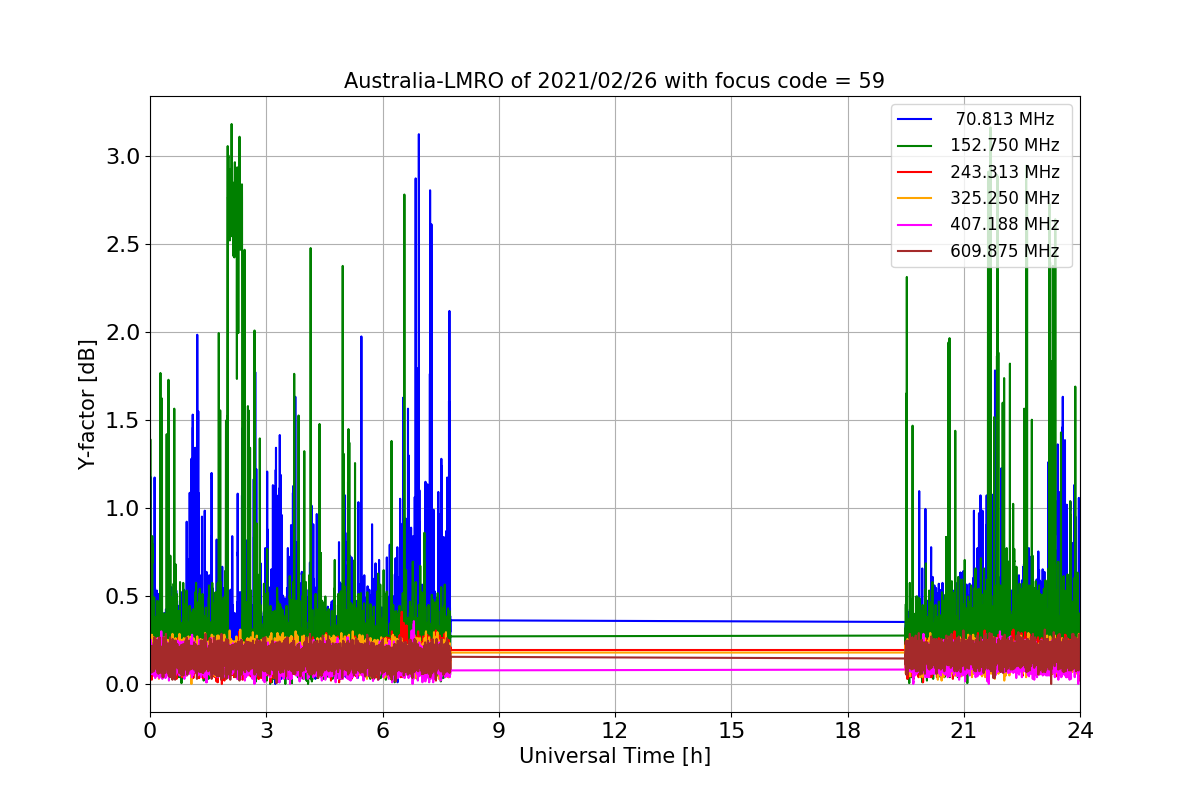
Task: Select the 152.750 MHz legend label
Action: pyautogui.click(x=1005, y=145)
